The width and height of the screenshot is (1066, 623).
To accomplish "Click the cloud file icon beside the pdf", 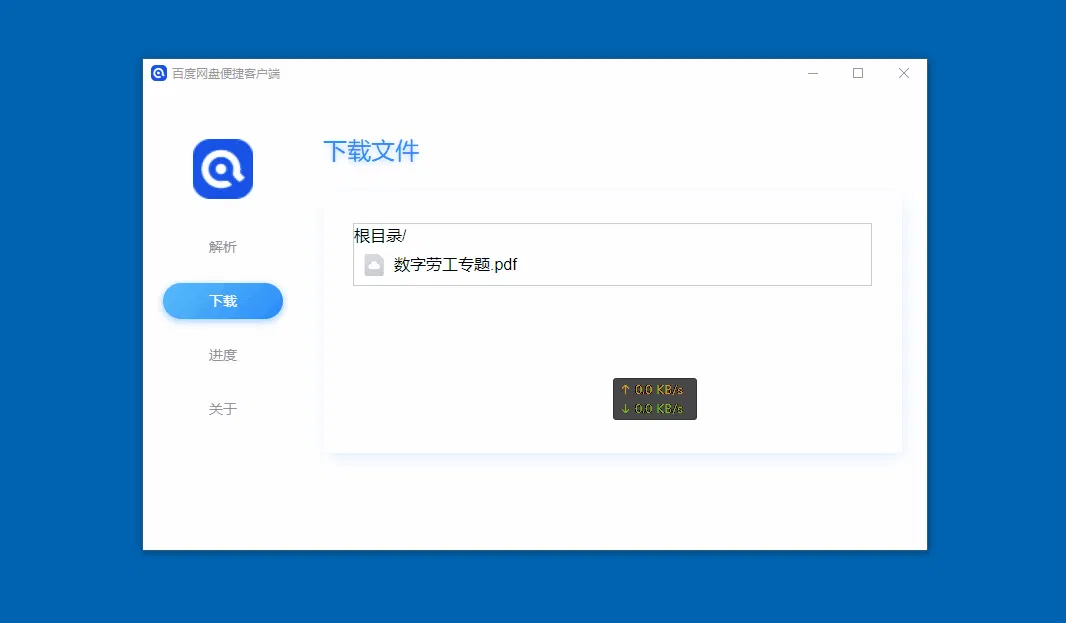I will click(374, 264).
